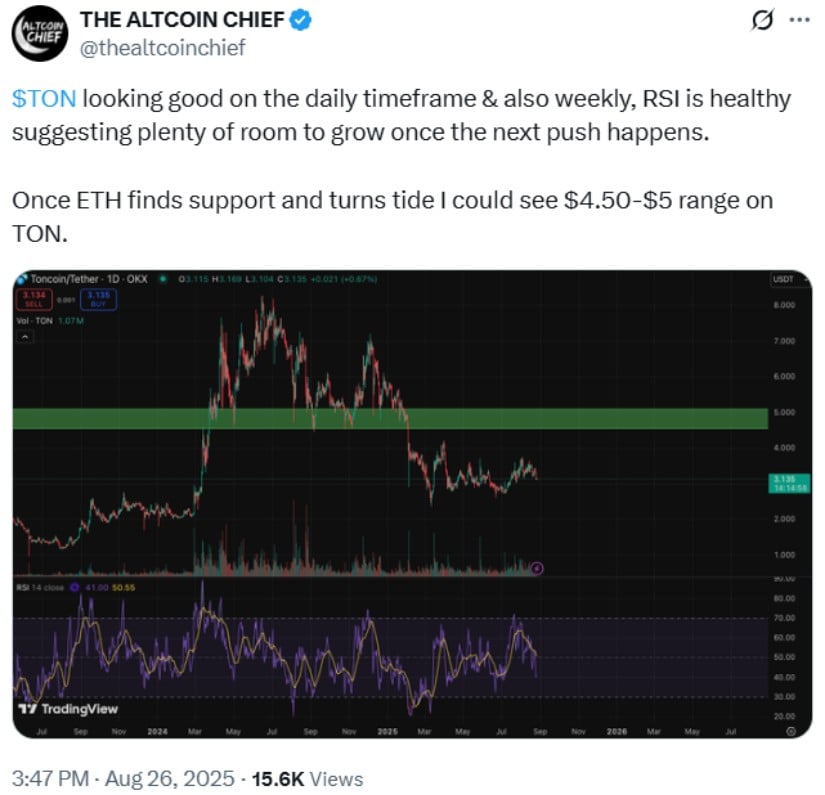Open the @thealtcoinchief handle link
This screenshot has width=825, height=795.
coord(162,48)
